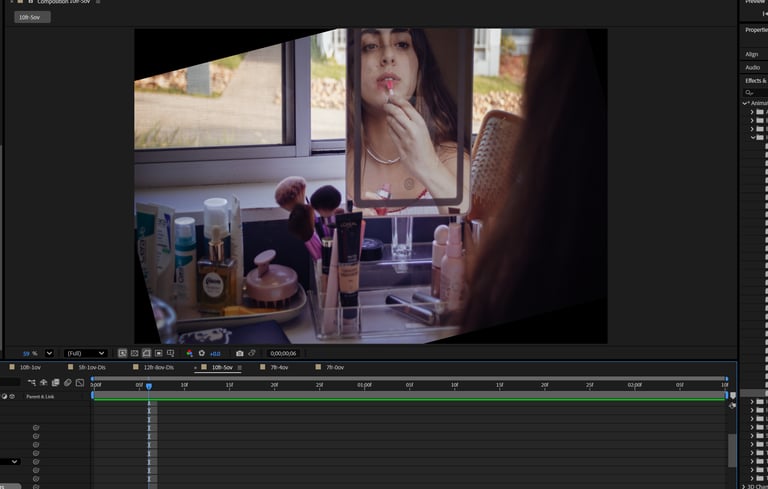
Task: Click the composition marker bin icon
Action: (x=733, y=395)
